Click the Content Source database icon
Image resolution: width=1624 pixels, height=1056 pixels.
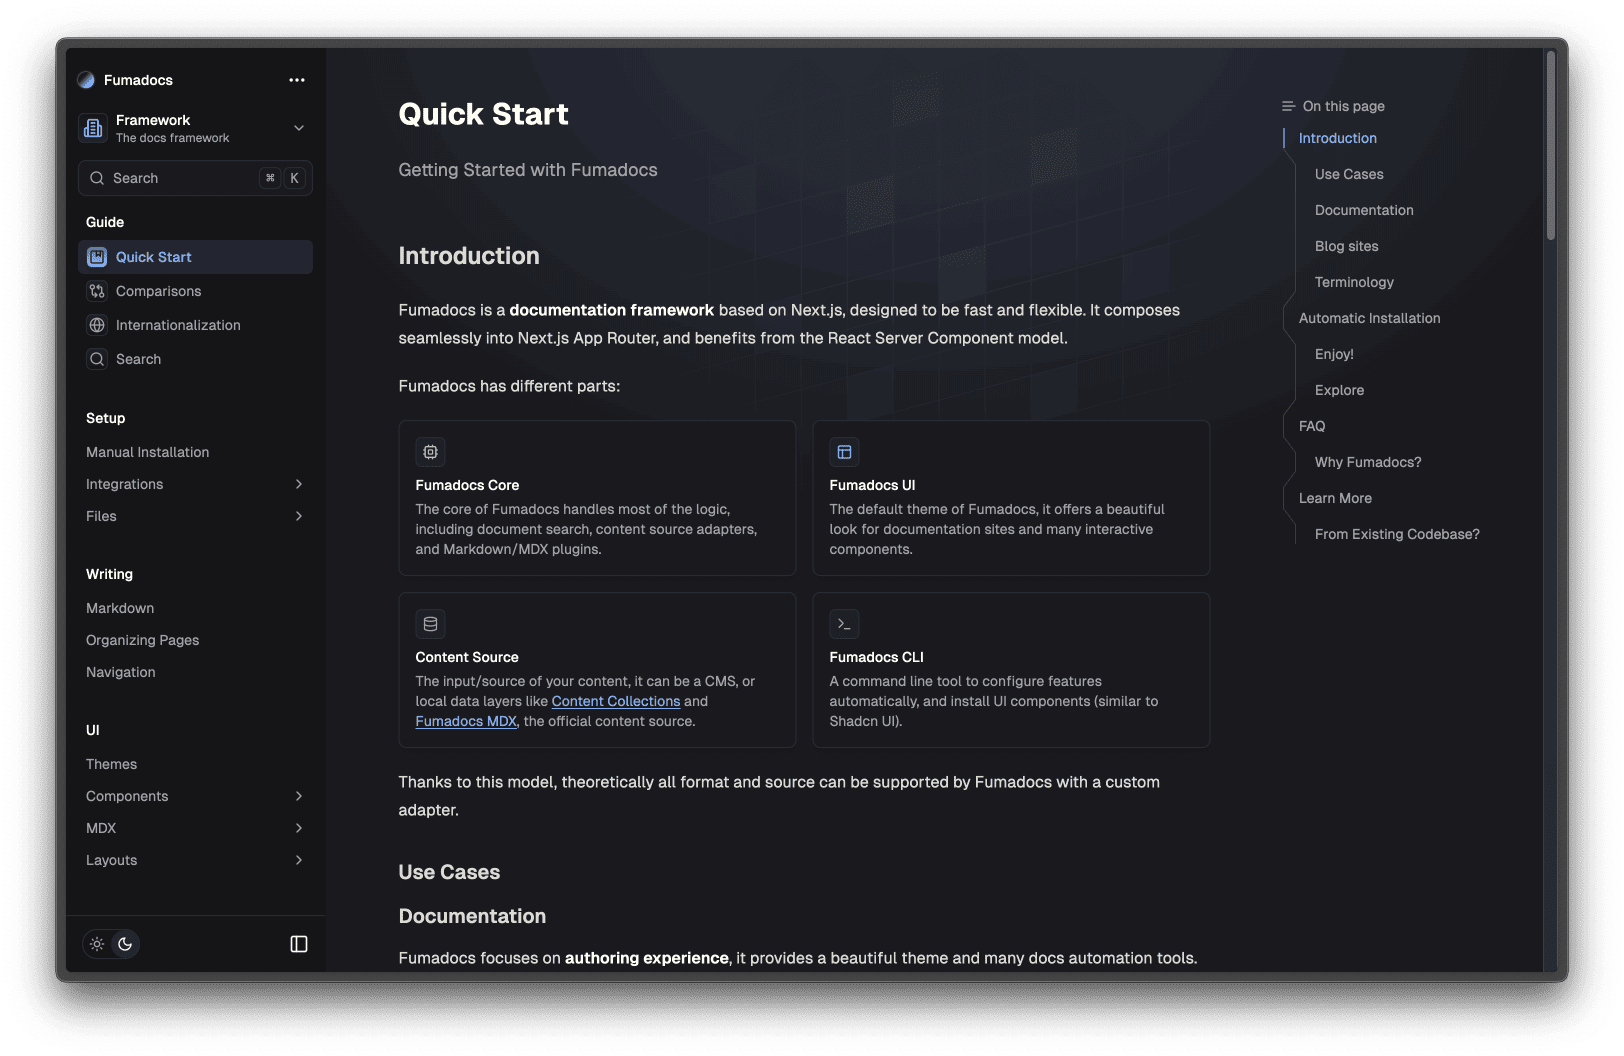click(x=430, y=624)
